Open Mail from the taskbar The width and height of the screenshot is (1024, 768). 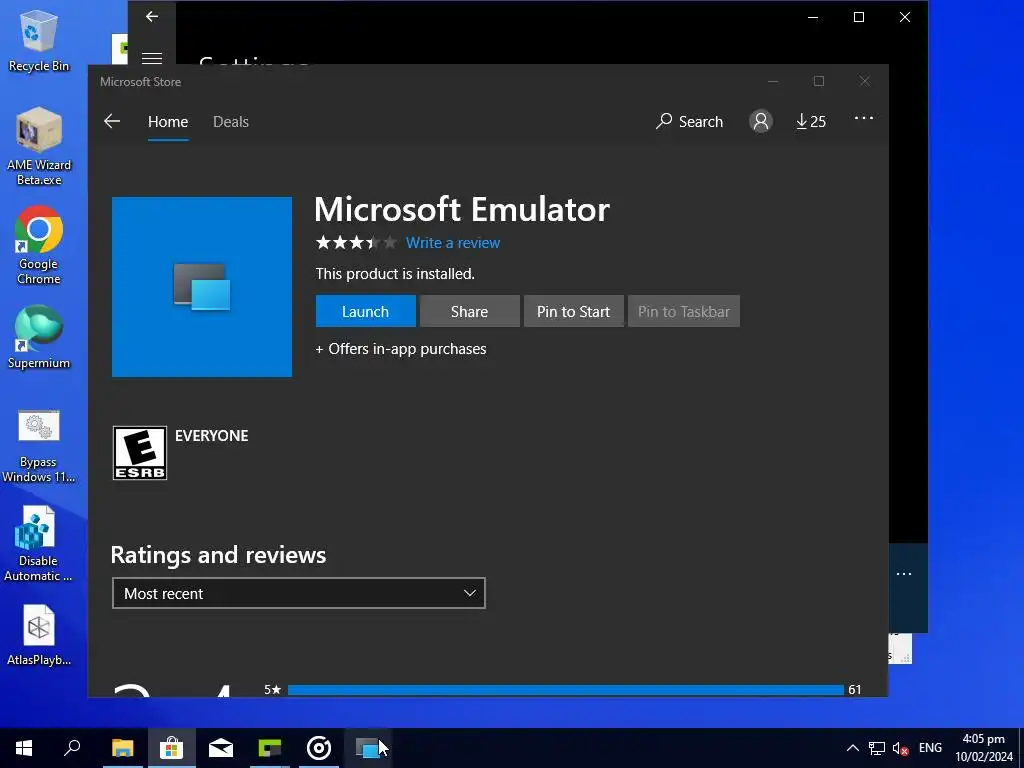tap(221, 748)
